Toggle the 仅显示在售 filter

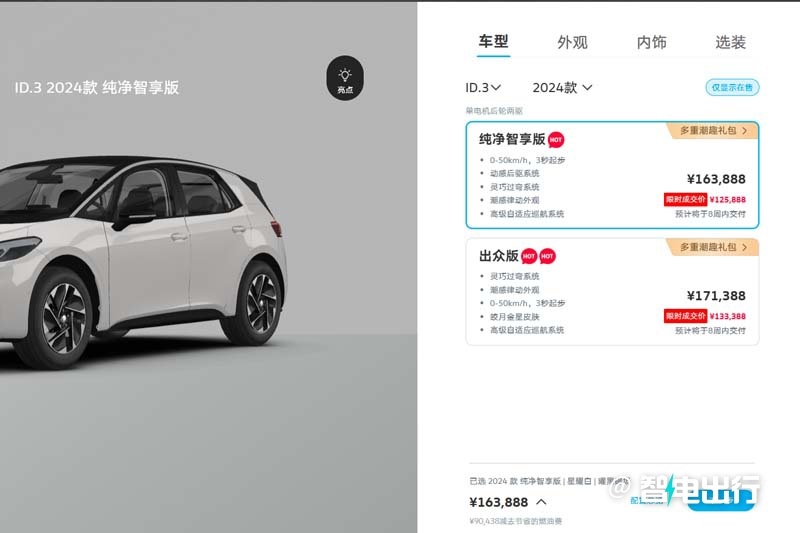(732, 87)
